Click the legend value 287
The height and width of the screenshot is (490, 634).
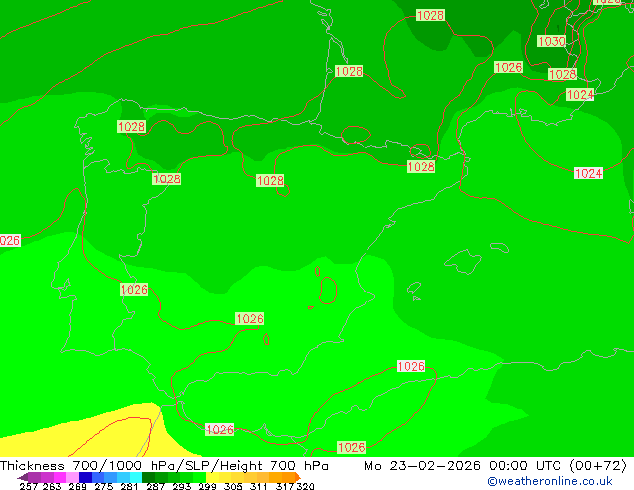155,486
